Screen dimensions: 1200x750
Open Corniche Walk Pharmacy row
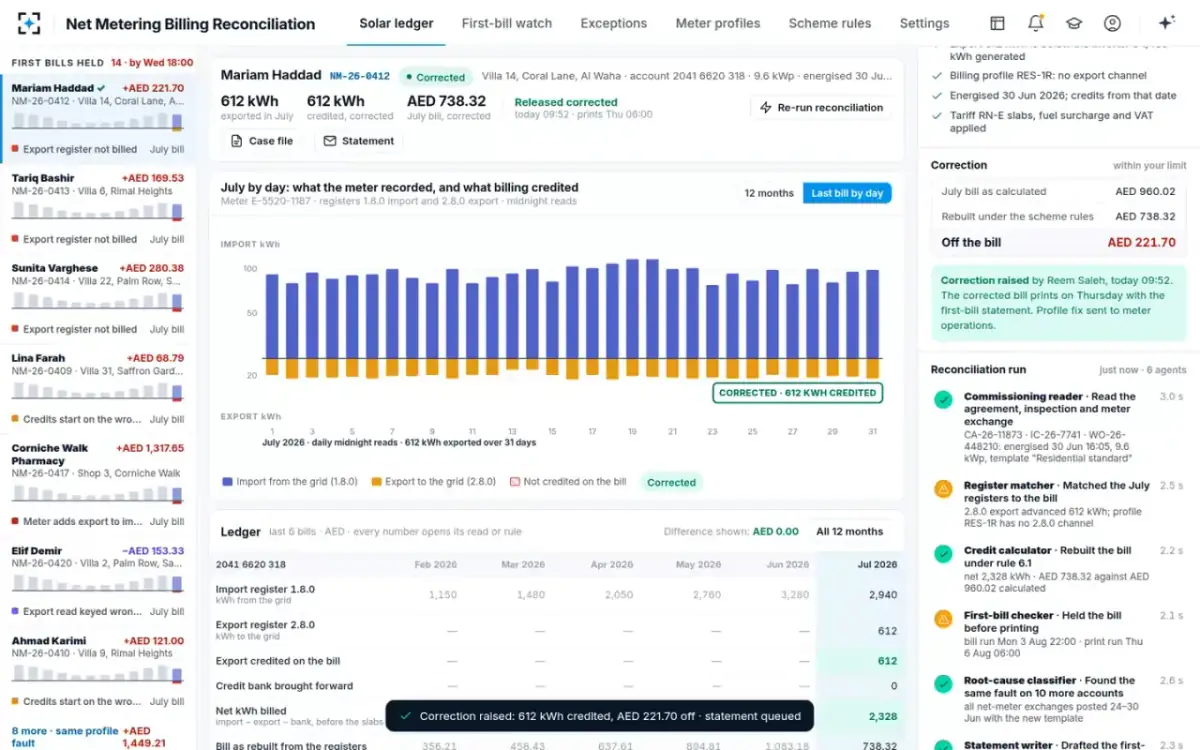(x=98, y=484)
